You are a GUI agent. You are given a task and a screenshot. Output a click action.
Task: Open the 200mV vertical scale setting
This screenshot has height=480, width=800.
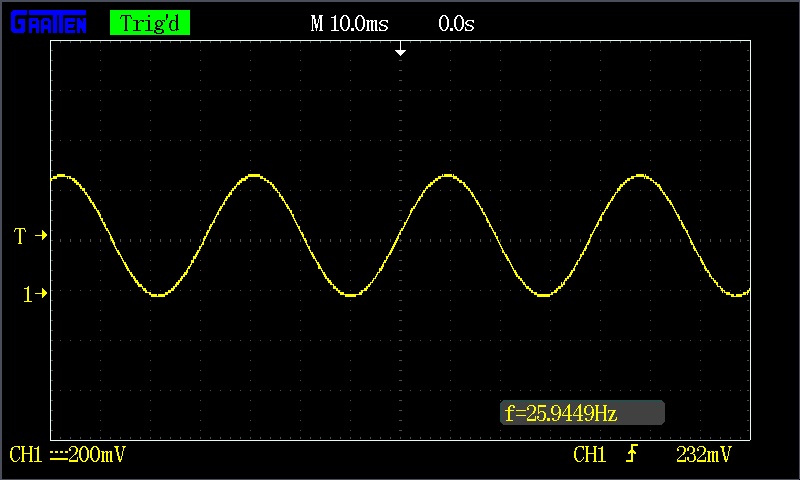coord(97,455)
